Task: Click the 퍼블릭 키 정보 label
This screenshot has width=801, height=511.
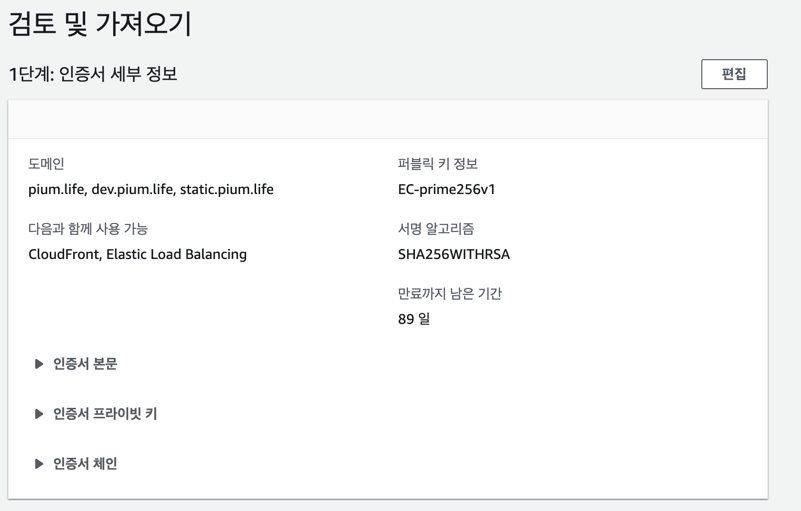Action: click(437, 164)
